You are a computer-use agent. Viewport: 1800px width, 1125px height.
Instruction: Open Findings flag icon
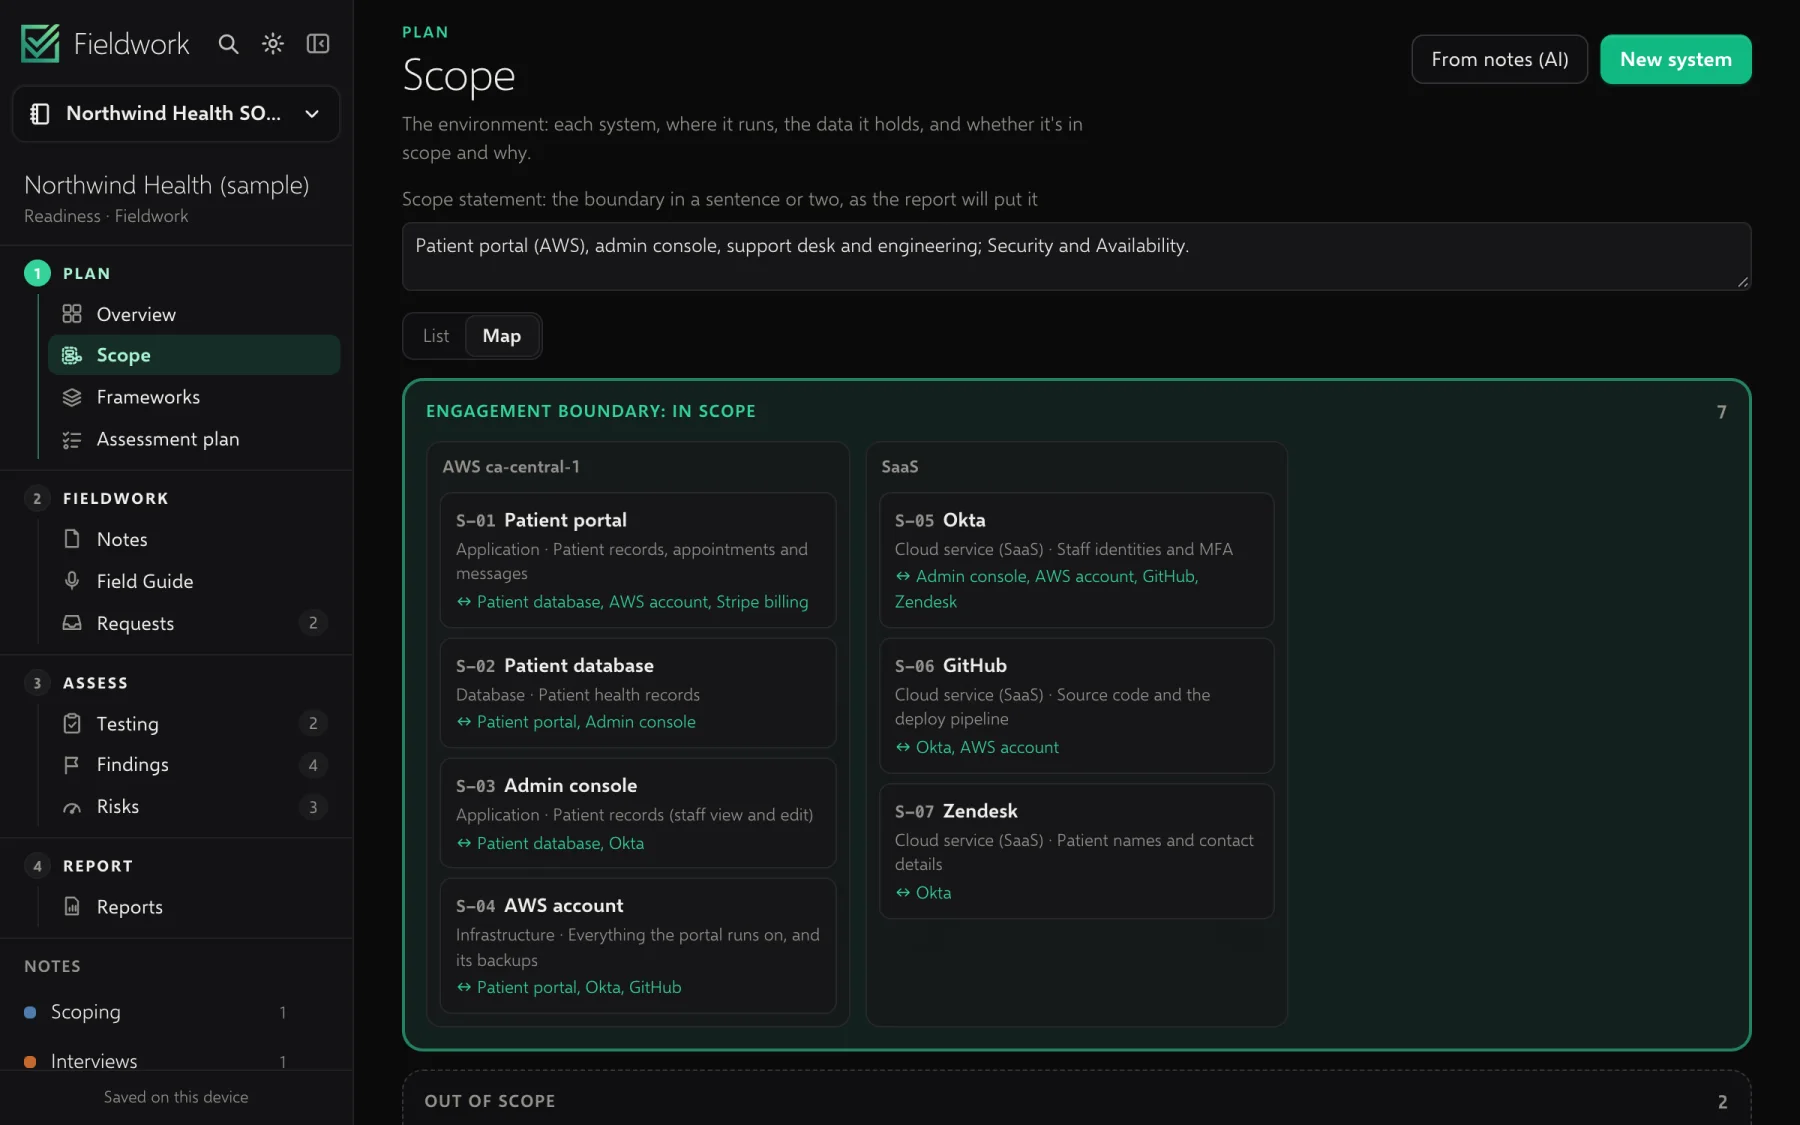tap(72, 765)
